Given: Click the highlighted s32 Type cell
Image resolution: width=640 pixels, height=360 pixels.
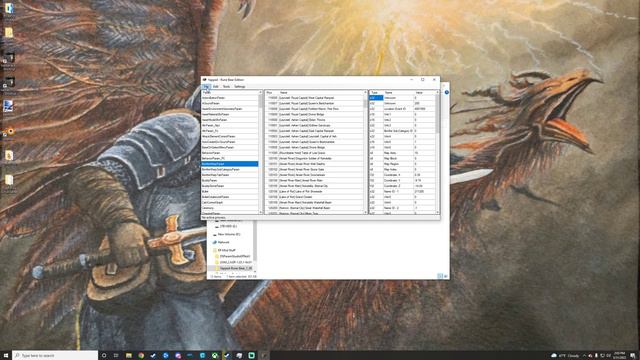Looking at the screenshot, I should tap(376, 98).
